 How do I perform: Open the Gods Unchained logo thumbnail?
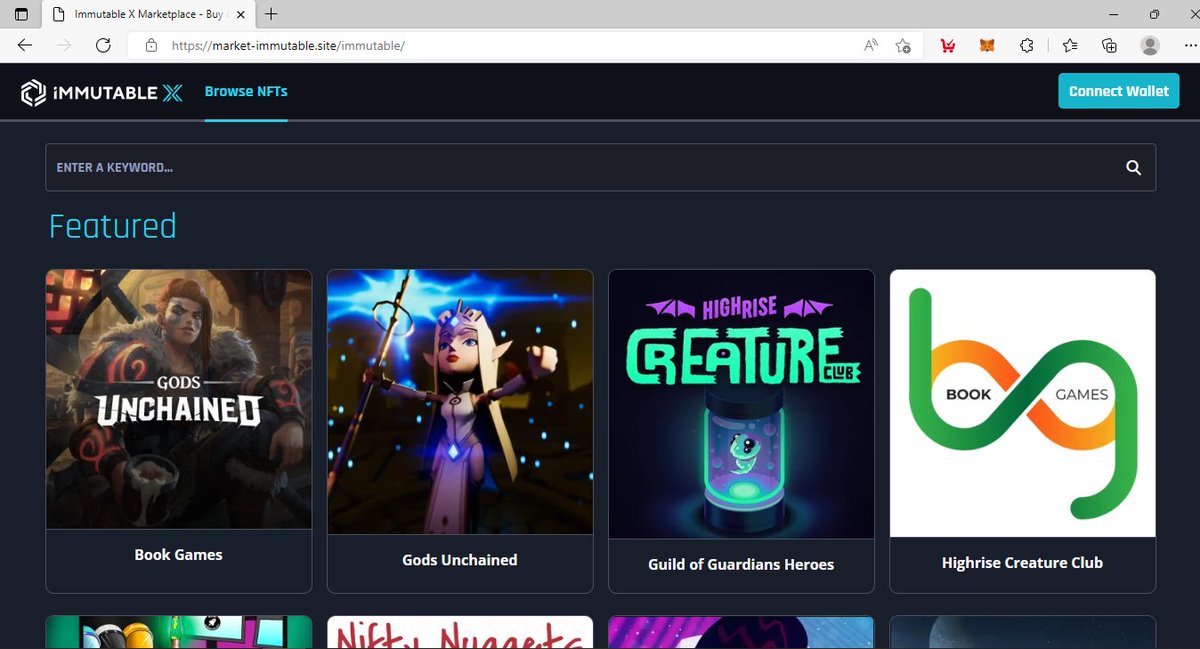pyautogui.click(x=179, y=399)
